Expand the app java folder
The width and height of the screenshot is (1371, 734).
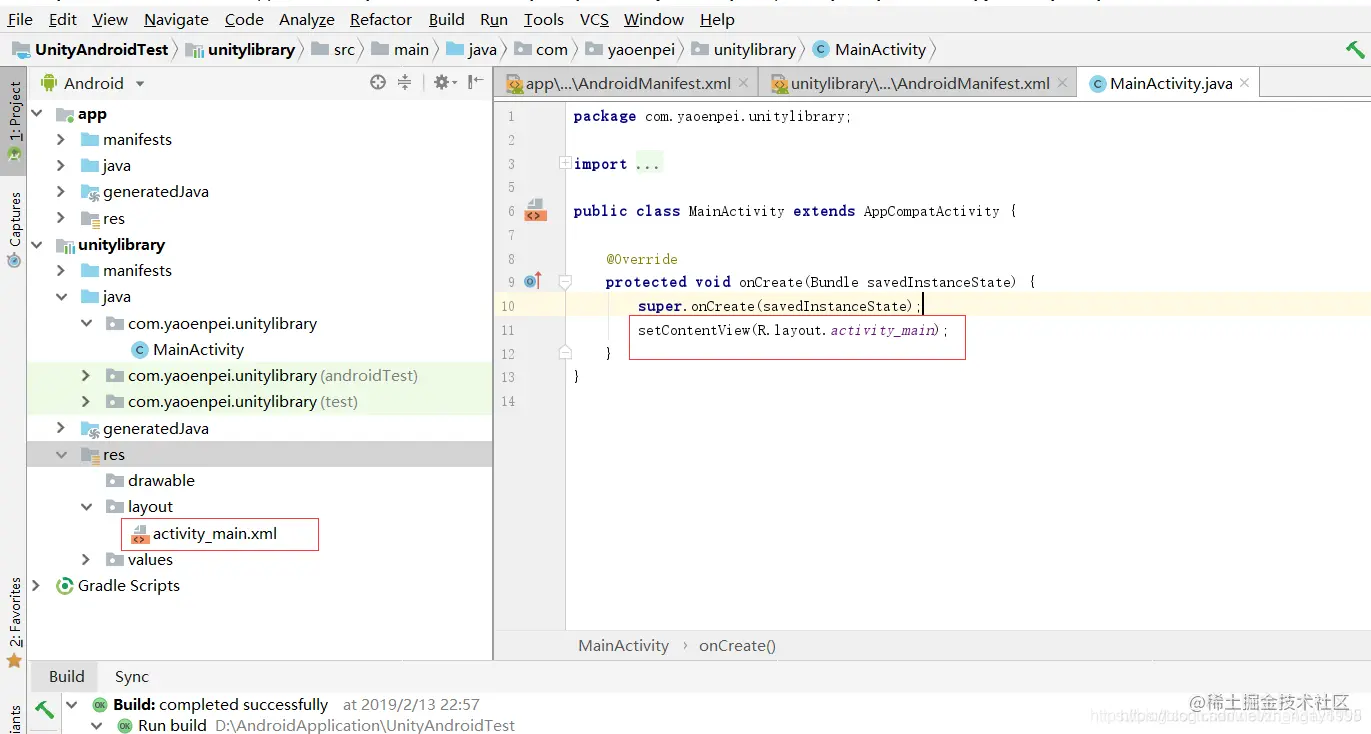[61, 165]
